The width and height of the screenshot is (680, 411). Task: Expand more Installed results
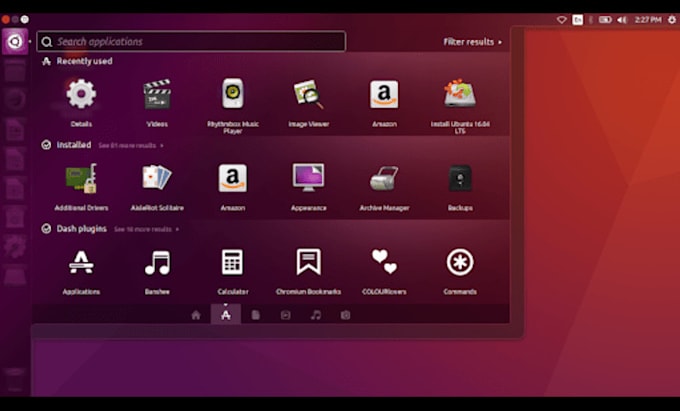coord(131,145)
